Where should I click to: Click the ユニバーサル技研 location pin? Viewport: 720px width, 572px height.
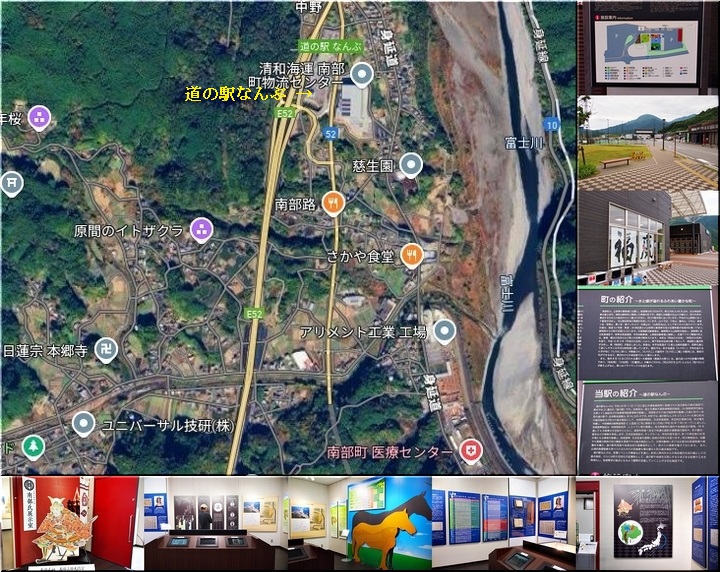click(84, 424)
